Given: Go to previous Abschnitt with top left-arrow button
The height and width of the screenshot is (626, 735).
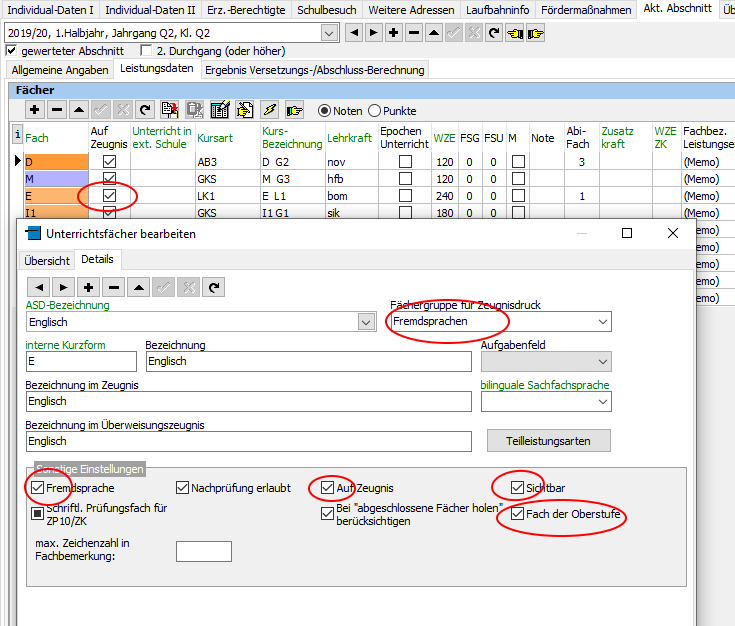Looking at the screenshot, I should [354, 33].
